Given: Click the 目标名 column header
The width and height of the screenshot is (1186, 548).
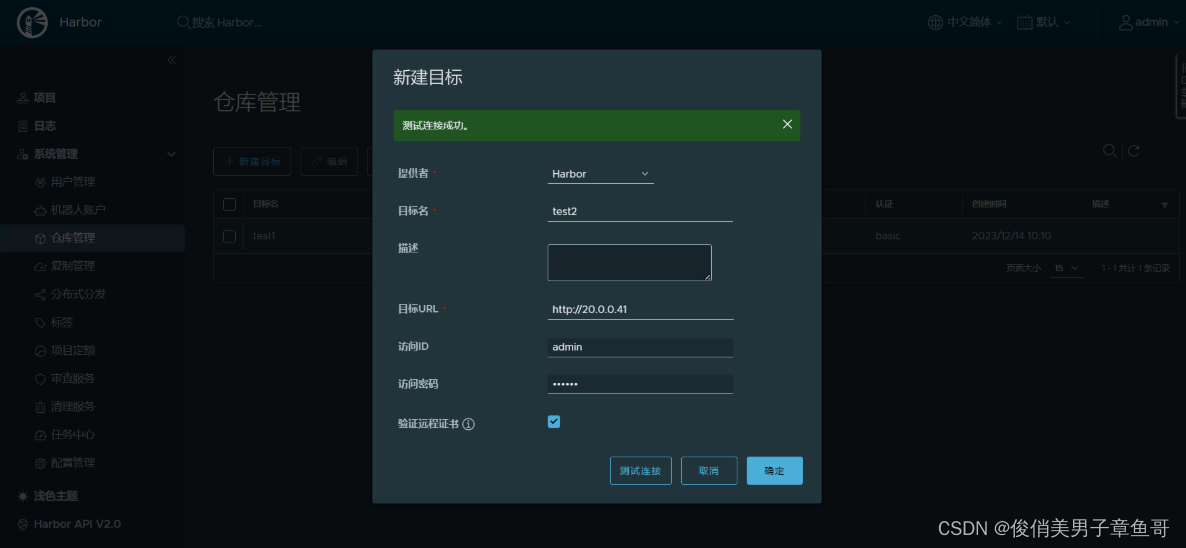Looking at the screenshot, I should (x=265, y=205).
